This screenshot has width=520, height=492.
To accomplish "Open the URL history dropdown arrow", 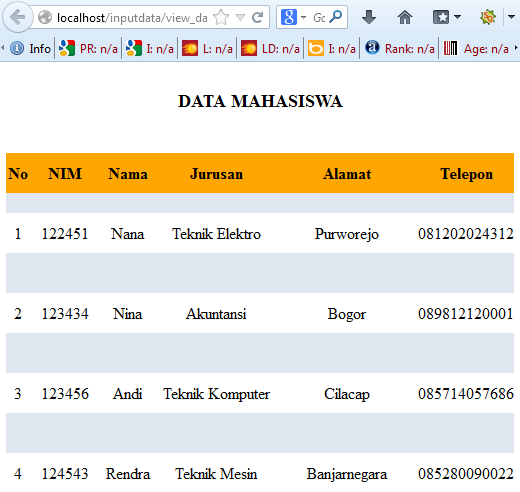I will click(240, 17).
